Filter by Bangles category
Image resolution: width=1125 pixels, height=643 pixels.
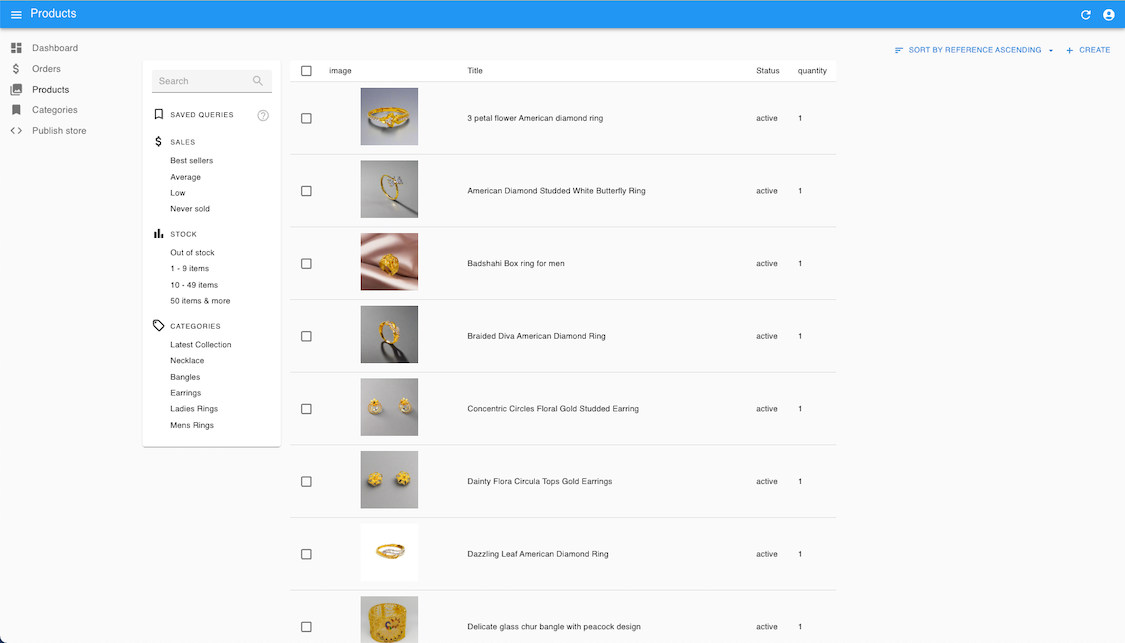coord(185,377)
